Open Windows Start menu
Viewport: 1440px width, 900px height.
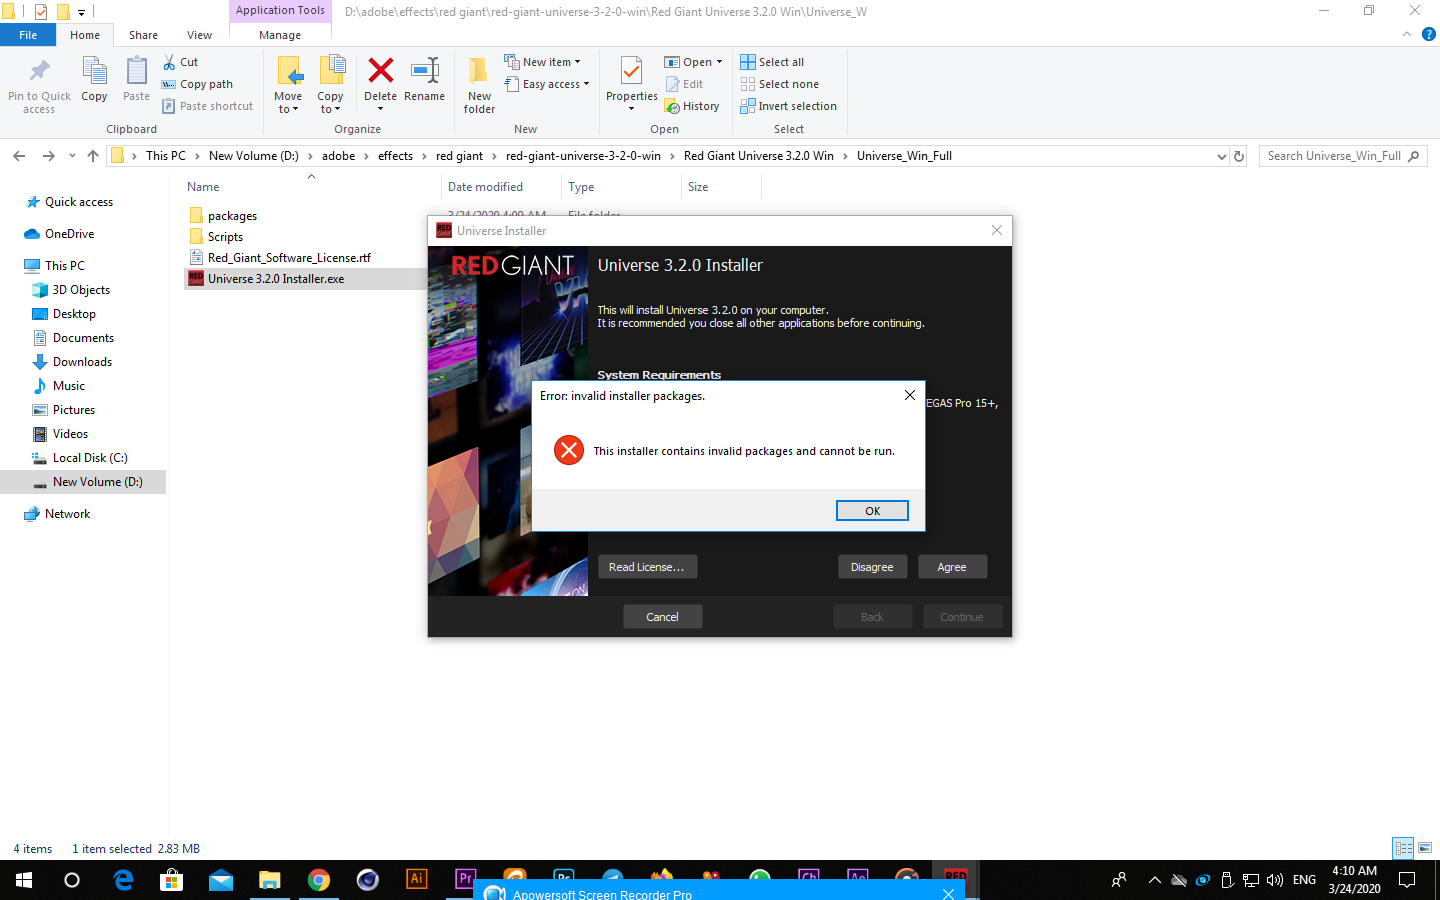(24, 880)
